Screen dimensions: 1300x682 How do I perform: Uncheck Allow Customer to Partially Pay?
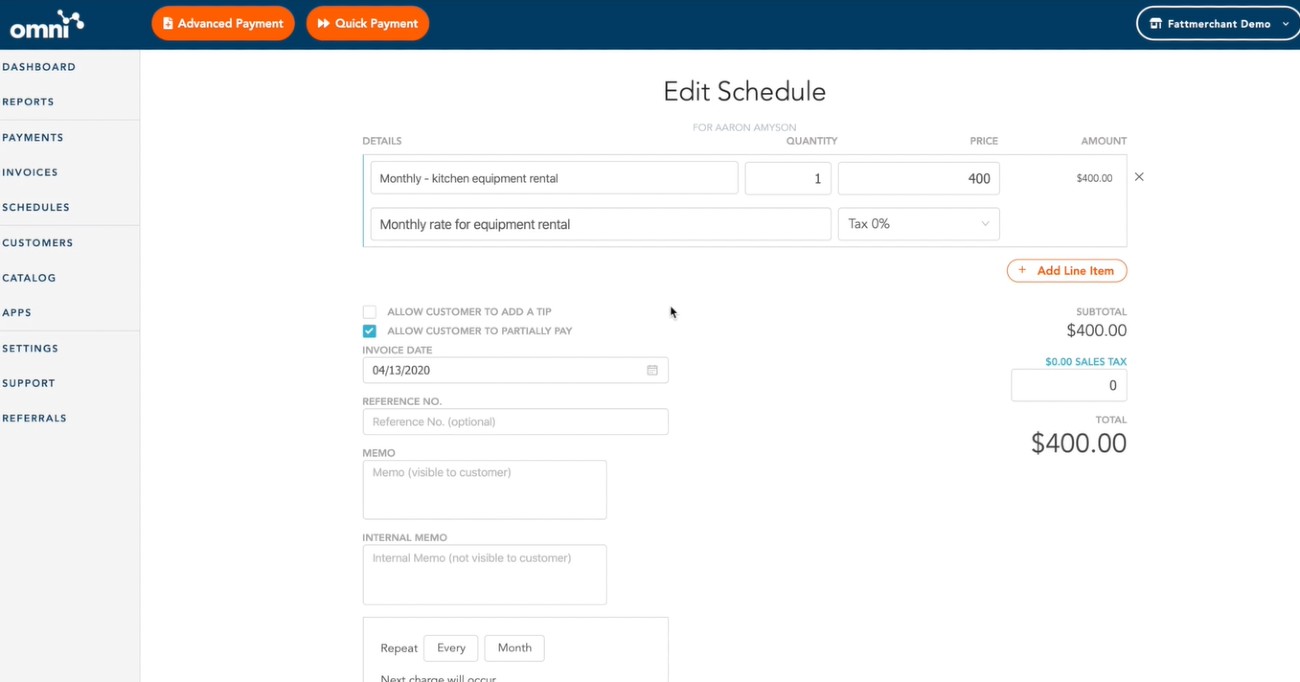click(370, 331)
